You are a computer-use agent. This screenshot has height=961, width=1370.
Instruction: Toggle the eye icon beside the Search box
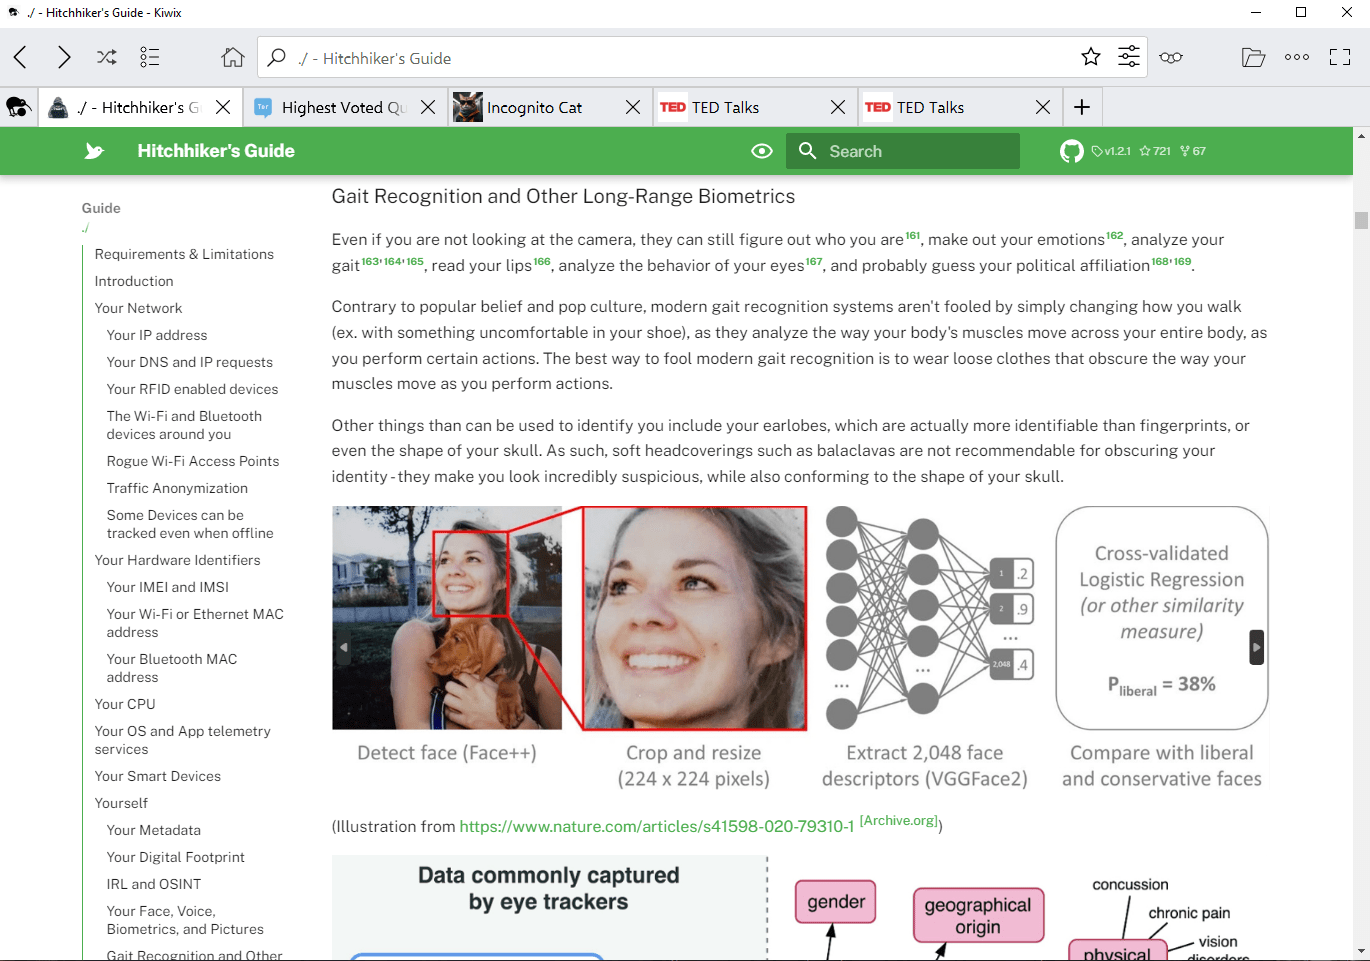762,151
